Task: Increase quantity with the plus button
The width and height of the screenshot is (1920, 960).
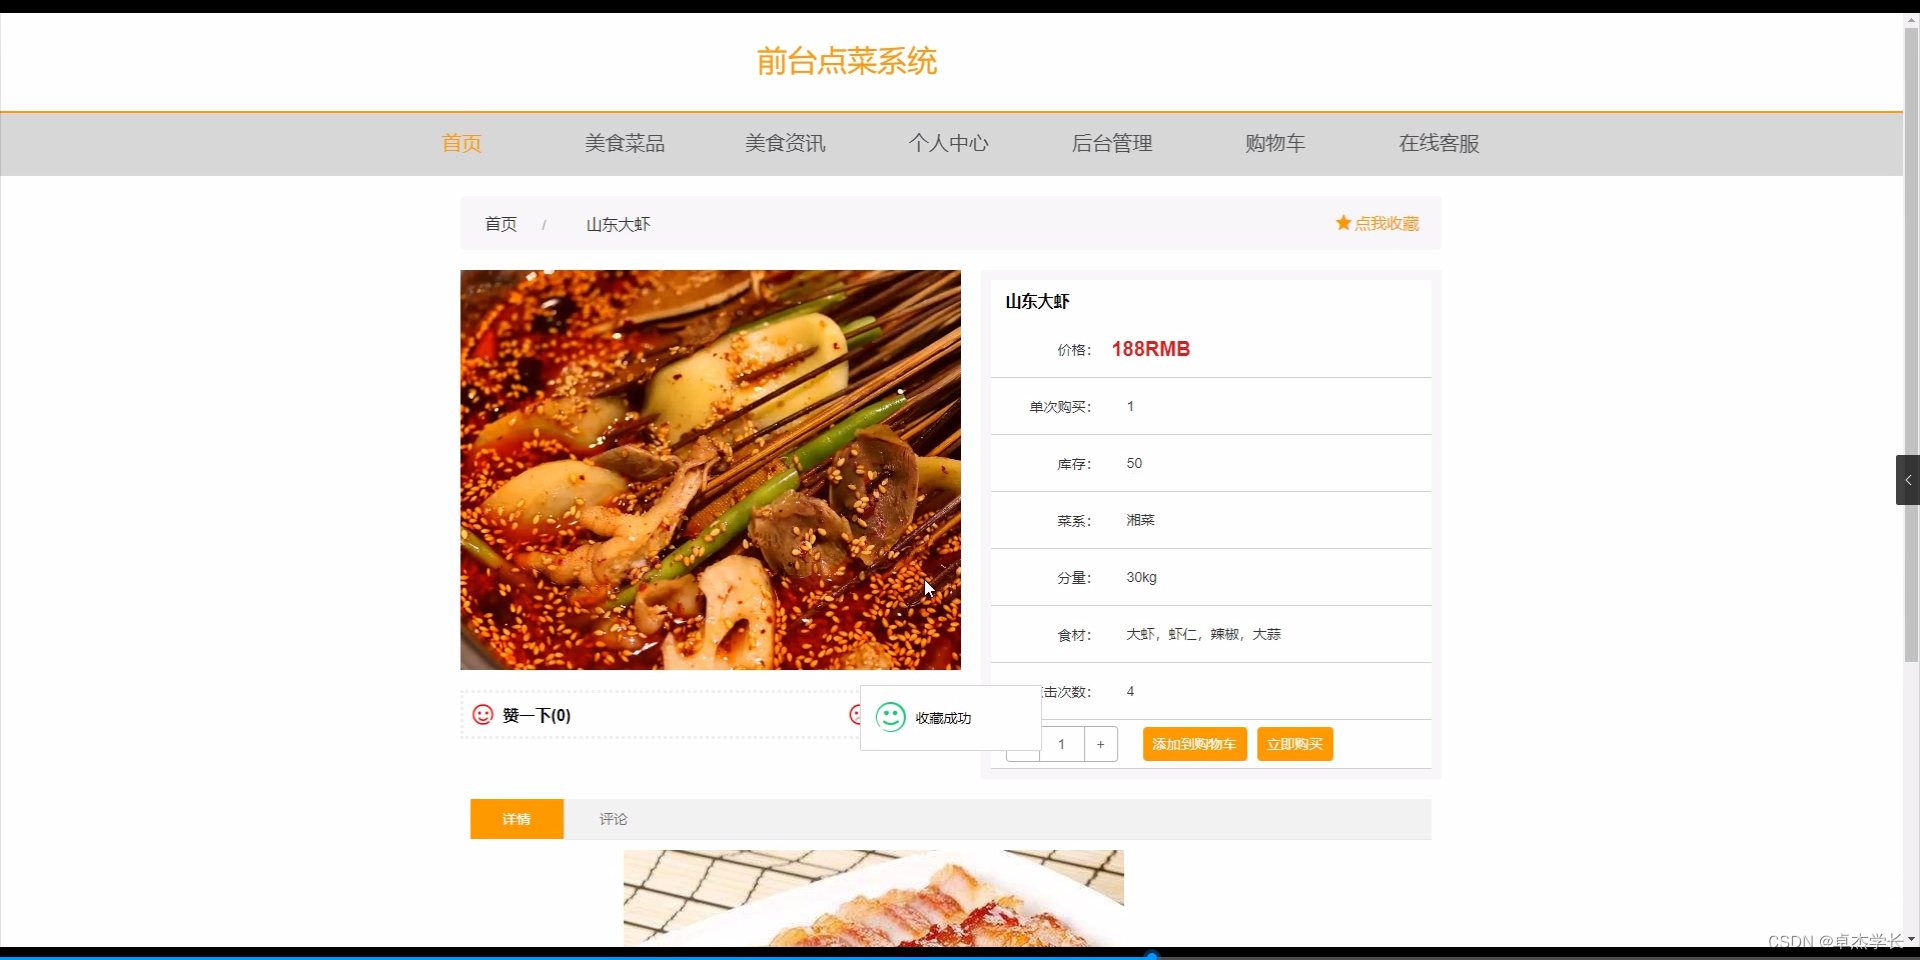Action: click(x=1101, y=744)
